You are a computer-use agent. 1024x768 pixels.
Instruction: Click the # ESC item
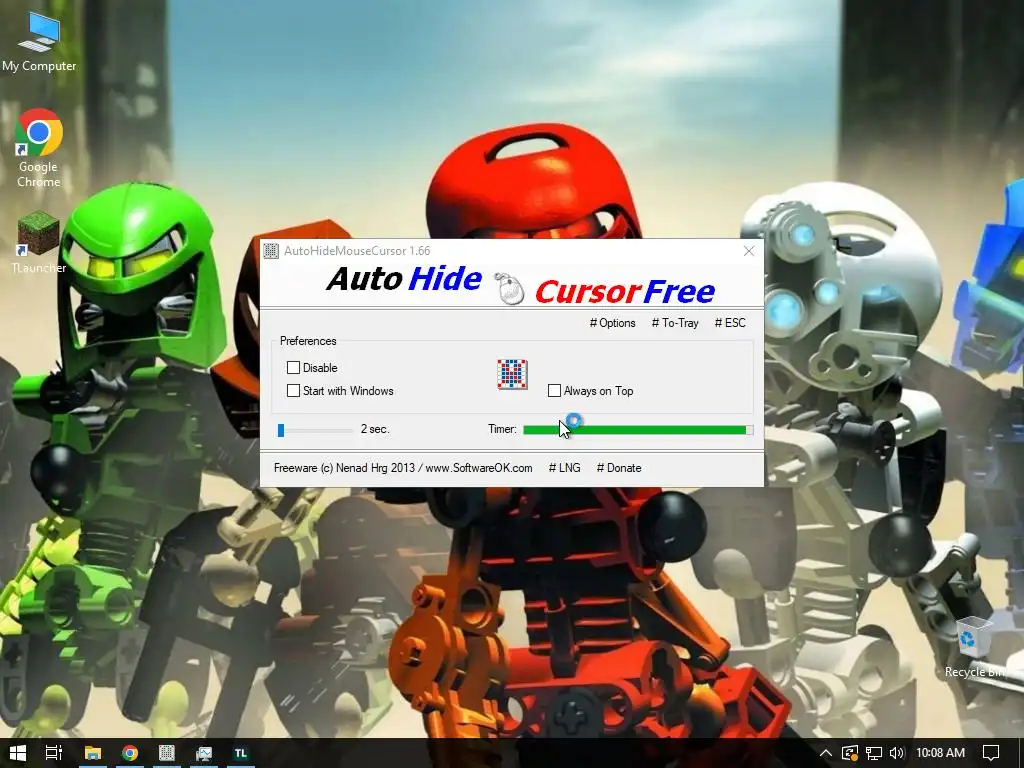(x=730, y=323)
